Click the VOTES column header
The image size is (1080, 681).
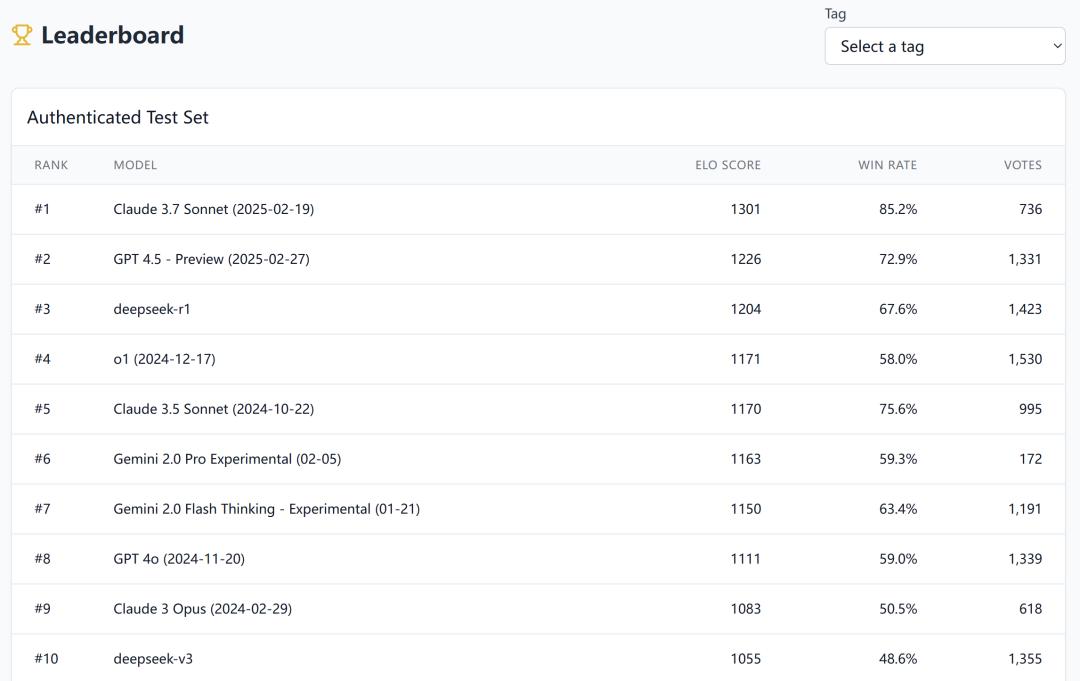(1022, 165)
